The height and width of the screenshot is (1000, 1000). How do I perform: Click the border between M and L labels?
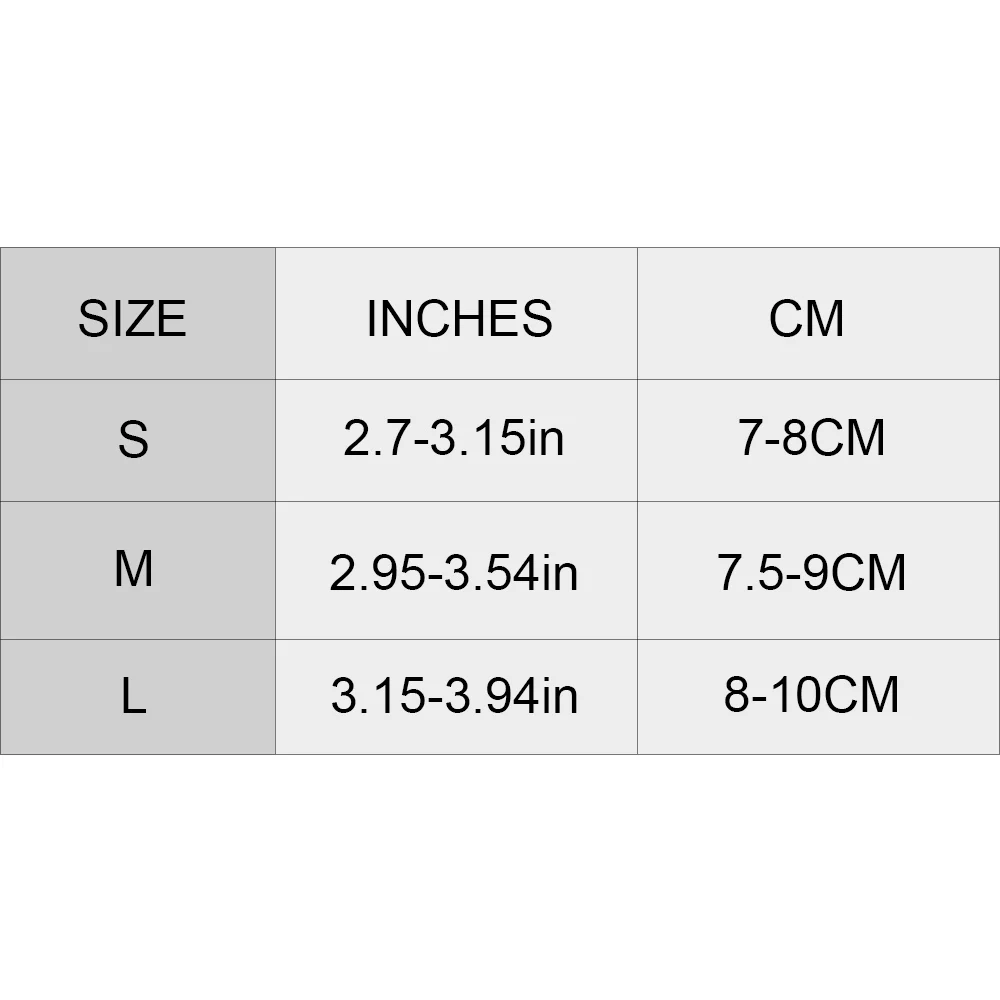[x=138, y=639]
